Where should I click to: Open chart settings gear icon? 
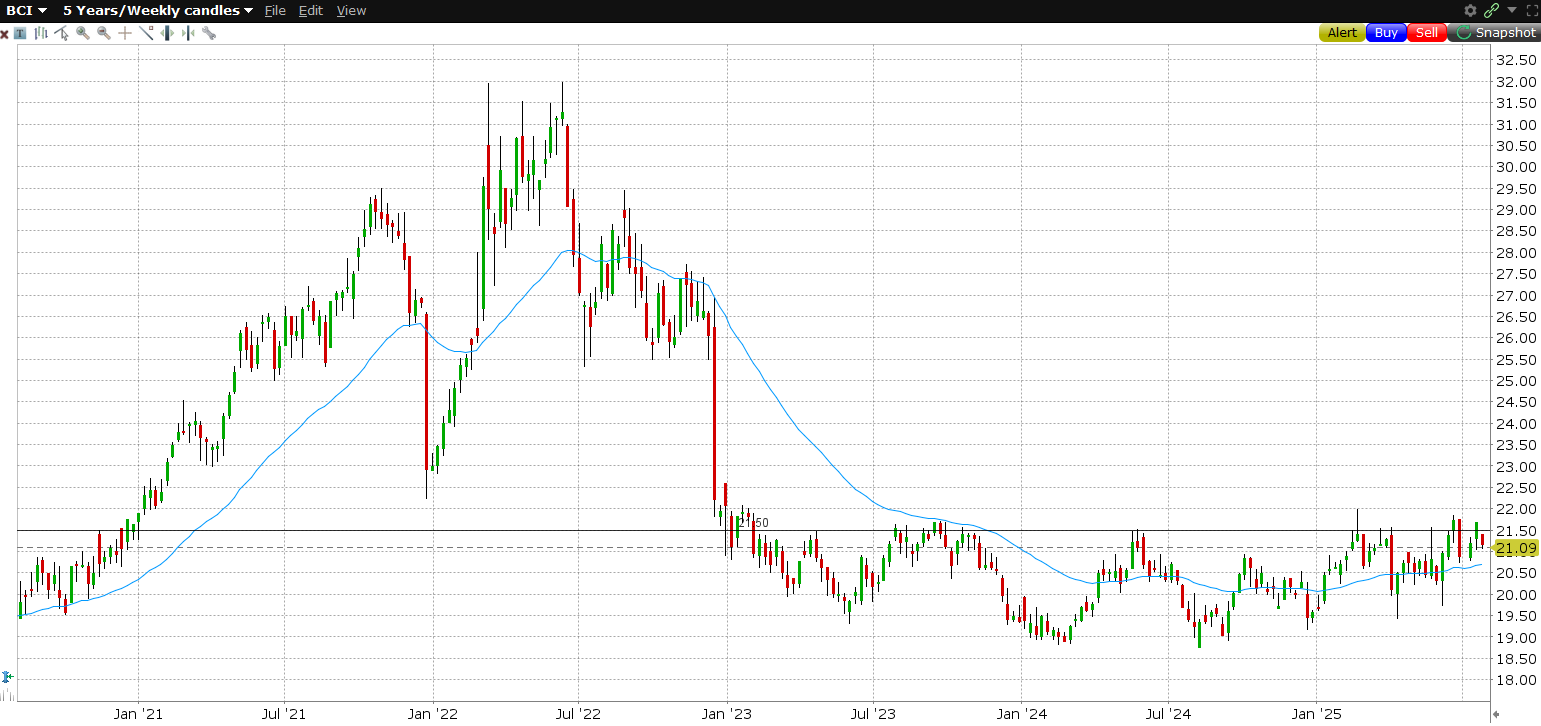click(1470, 10)
